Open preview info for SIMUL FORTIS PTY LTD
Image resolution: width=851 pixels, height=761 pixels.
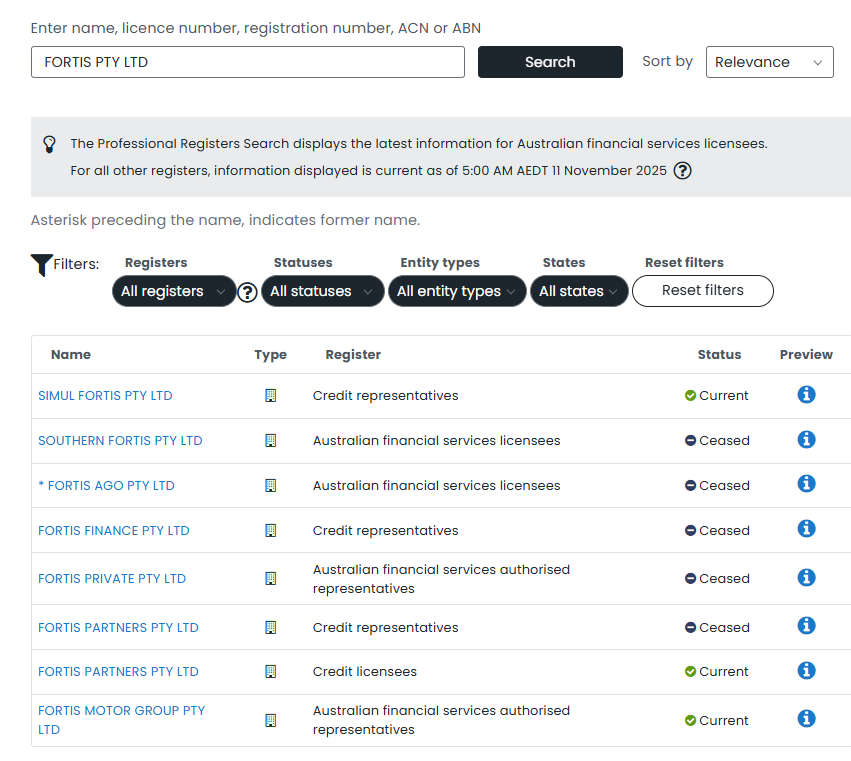coord(806,394)
